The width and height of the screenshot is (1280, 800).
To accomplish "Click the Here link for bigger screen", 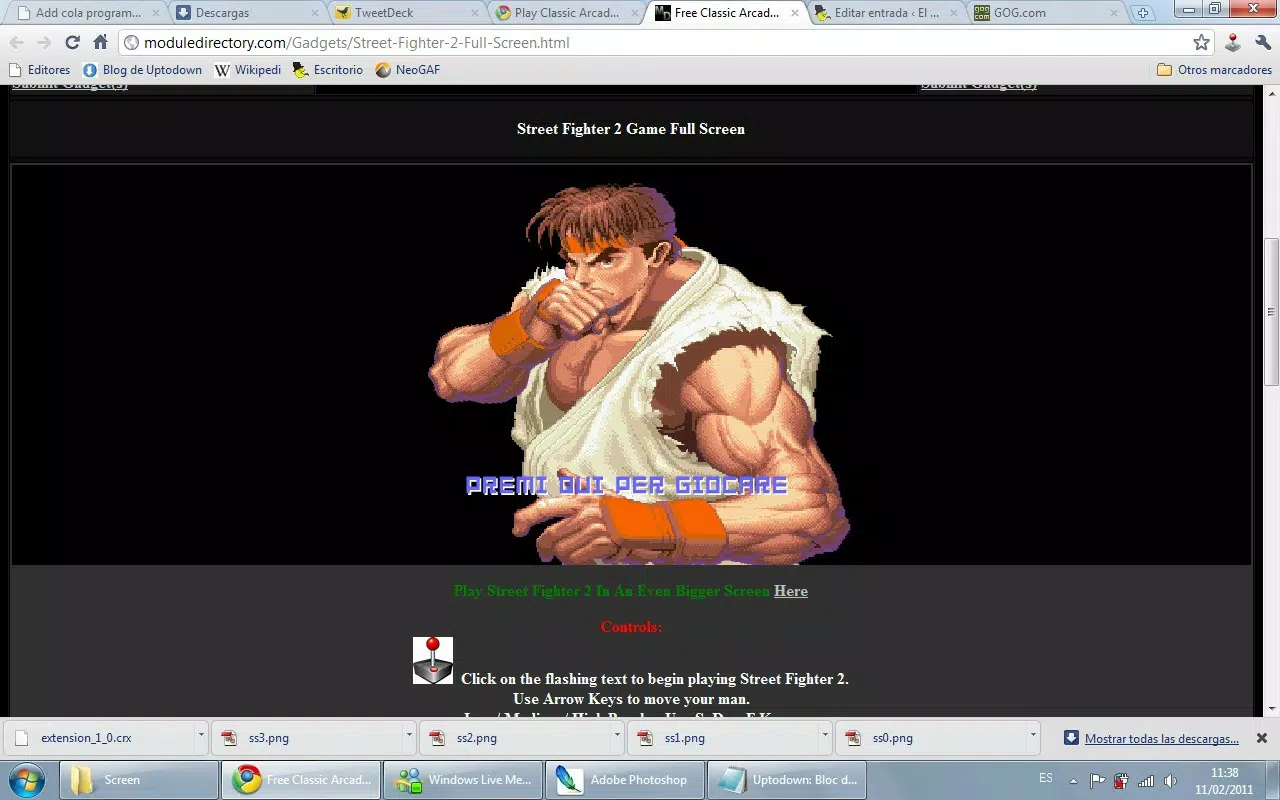I will (791, 591).
